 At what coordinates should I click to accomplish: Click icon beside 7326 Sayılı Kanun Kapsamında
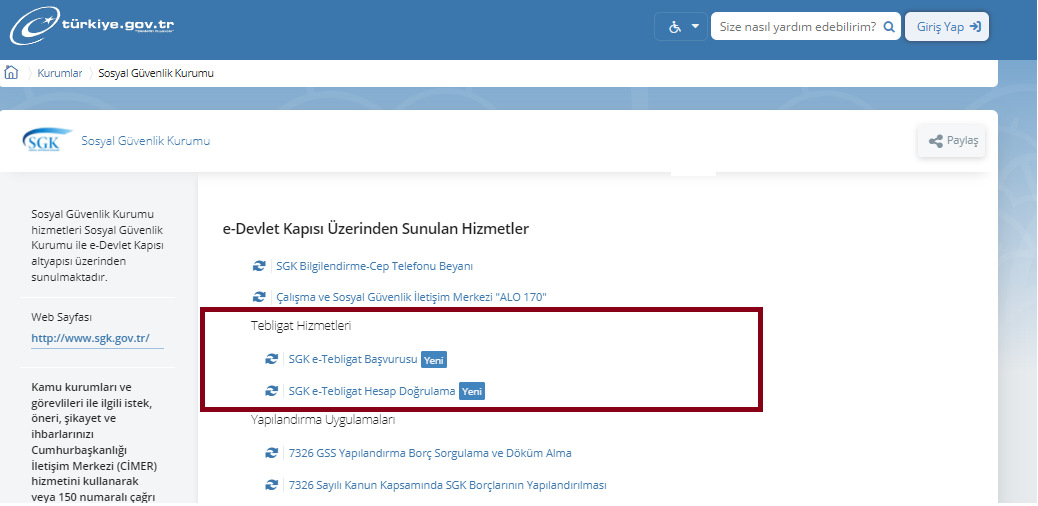coord(271,485)
